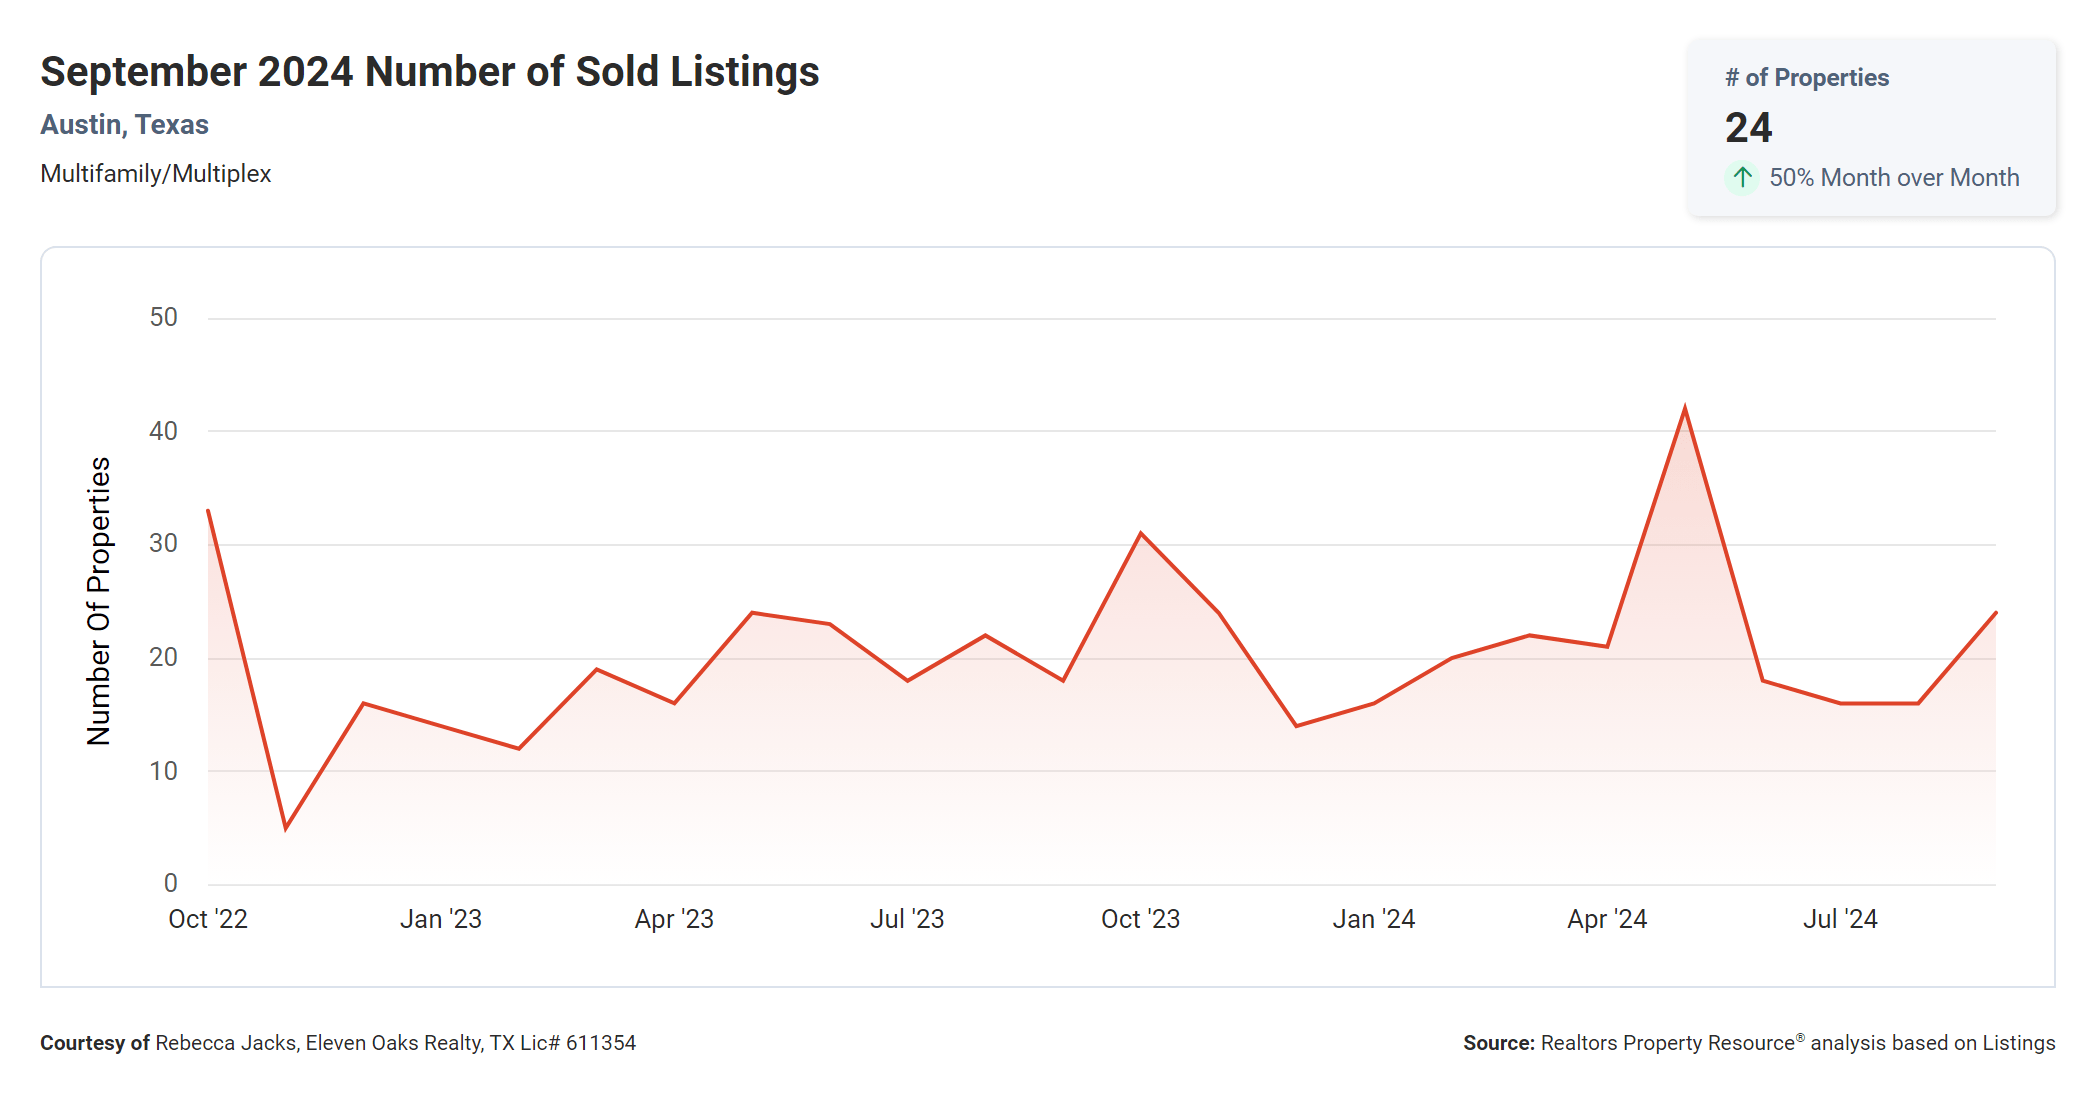Click the Oct '23 peak on the line
Screen dimensions: 2096x1100
(x=1141, y=534)
